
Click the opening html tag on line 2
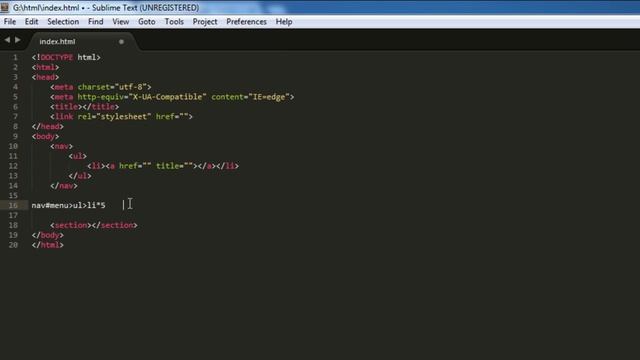coord(45,67)
